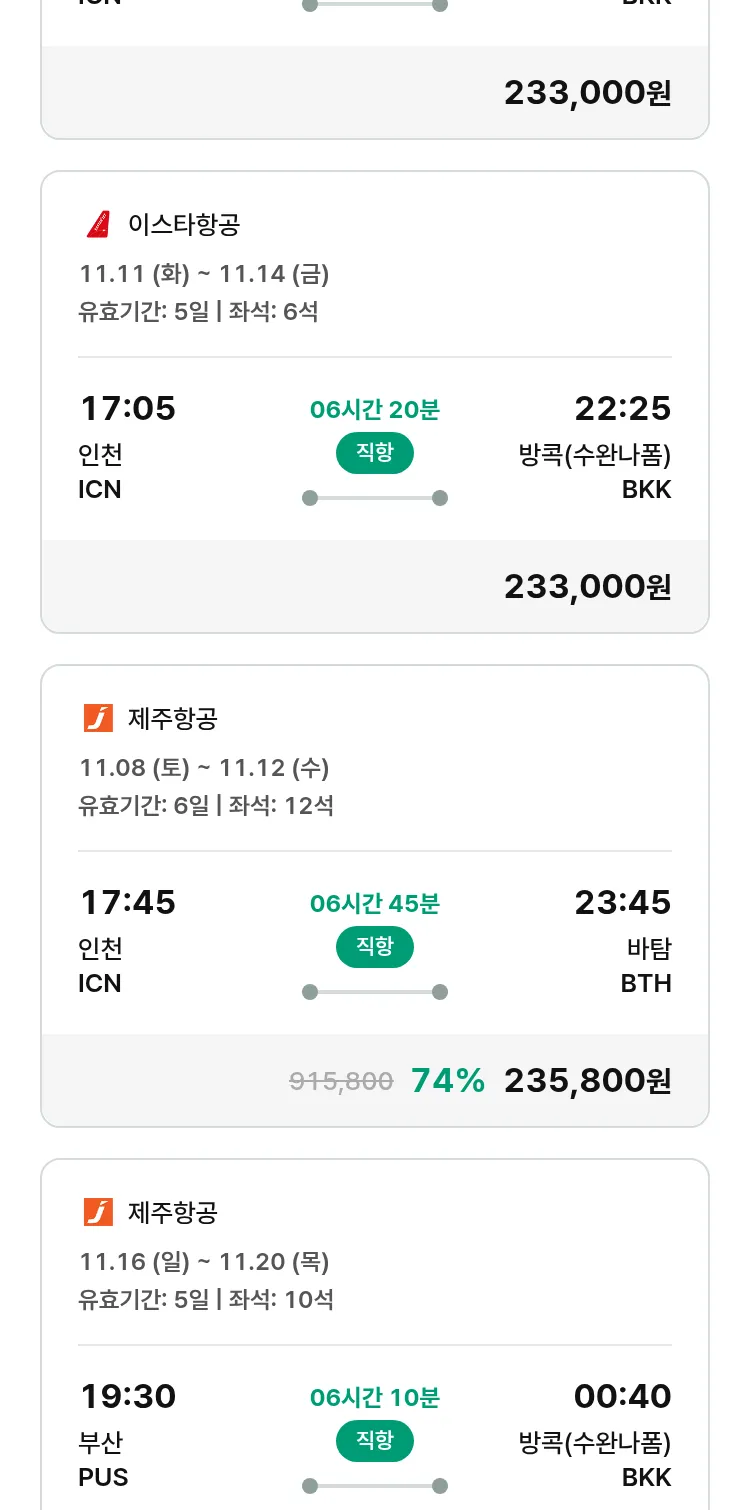This screenshot has height=1510, width=750.
Task: Tap Jeju Air logo on Batam flight card
Action: click(98, 718)
